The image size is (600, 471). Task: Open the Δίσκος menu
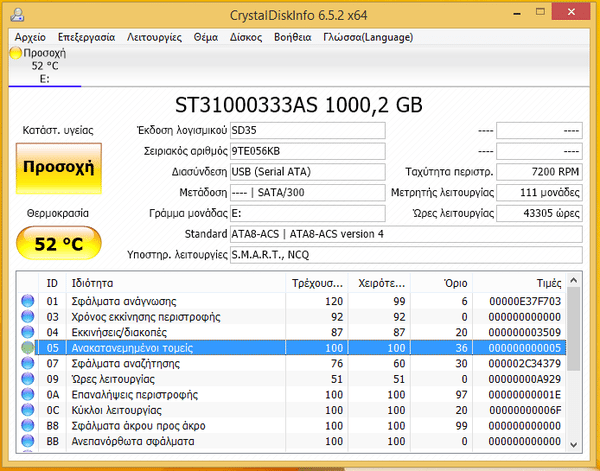point(246,37)
